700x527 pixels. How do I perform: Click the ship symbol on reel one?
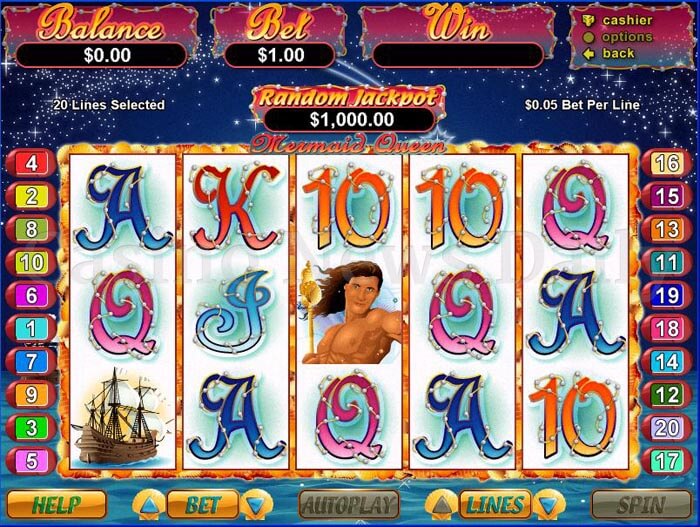122,416
